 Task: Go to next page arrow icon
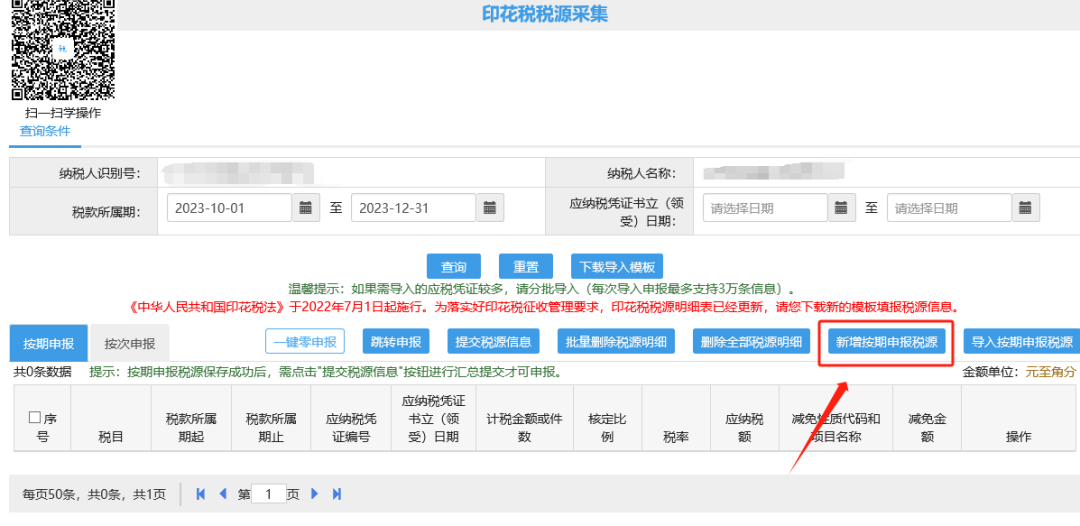tap(315, 494)
